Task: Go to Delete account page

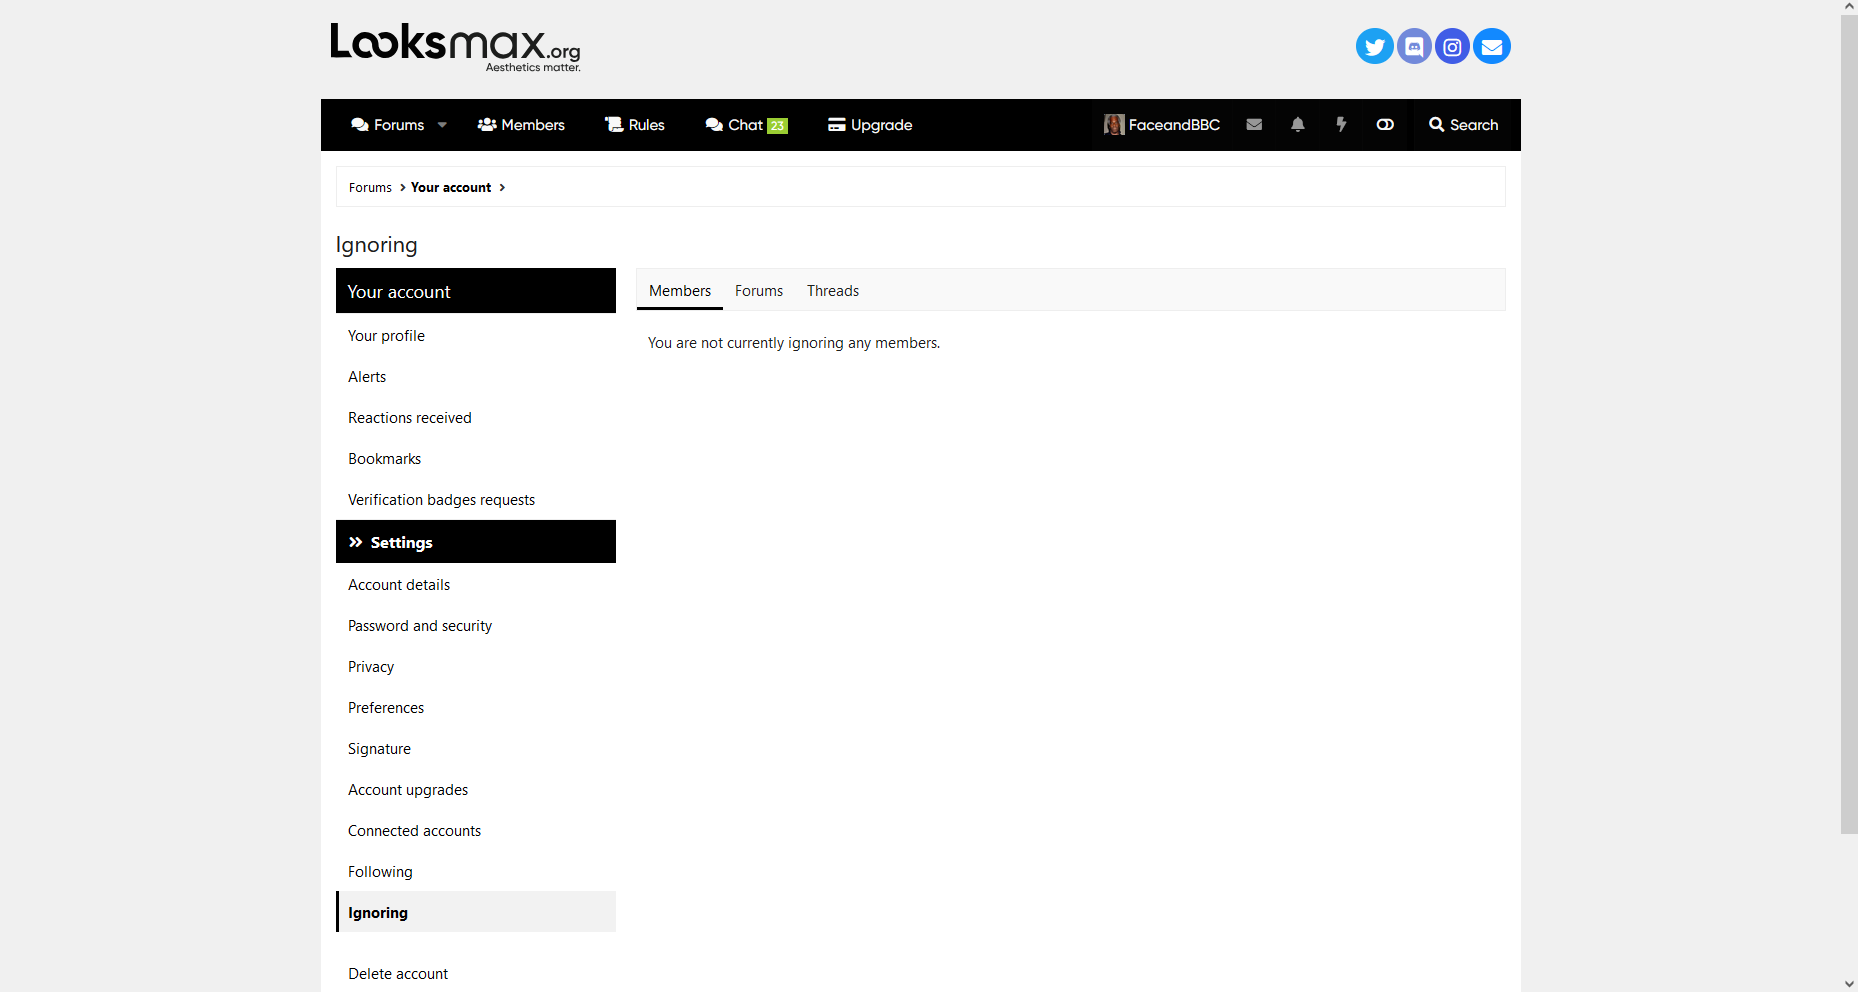Action: (x=398, y=974)
